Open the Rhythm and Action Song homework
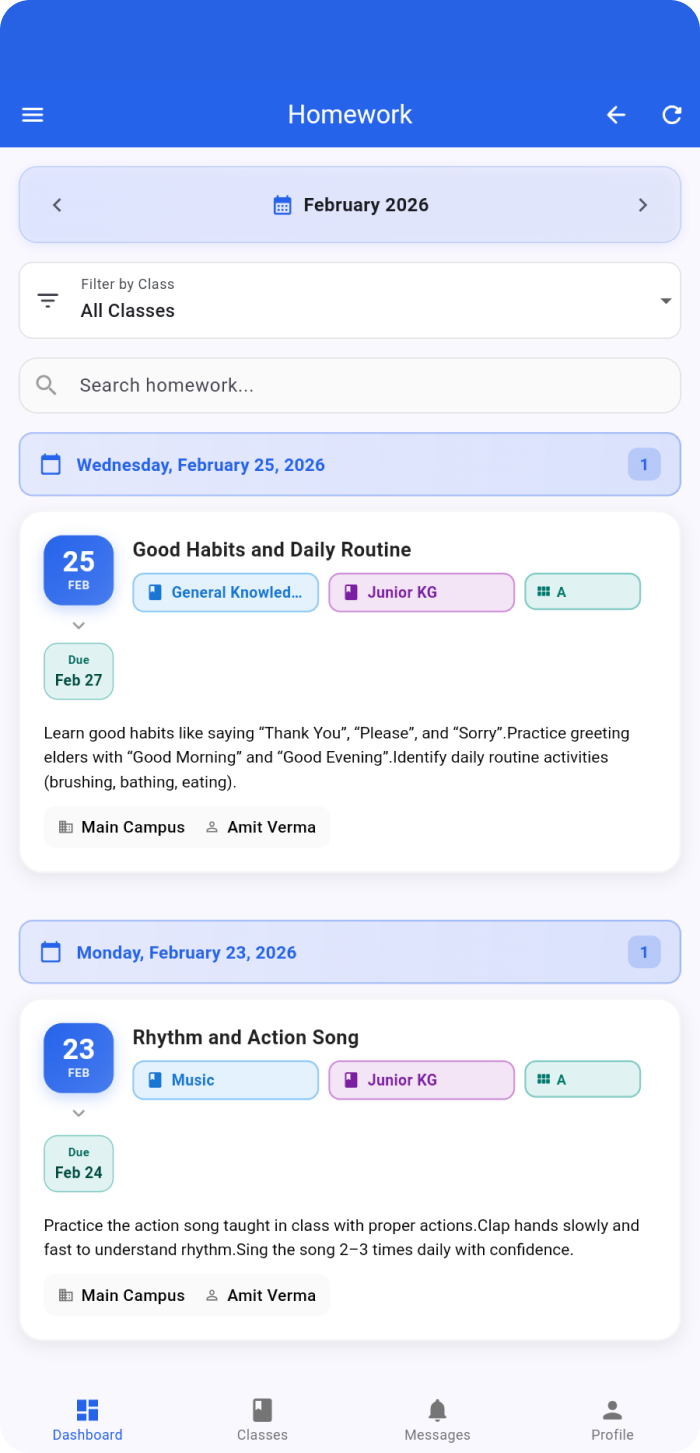The height and width of the screenshot is (1453, 700). coord(246,1038)
